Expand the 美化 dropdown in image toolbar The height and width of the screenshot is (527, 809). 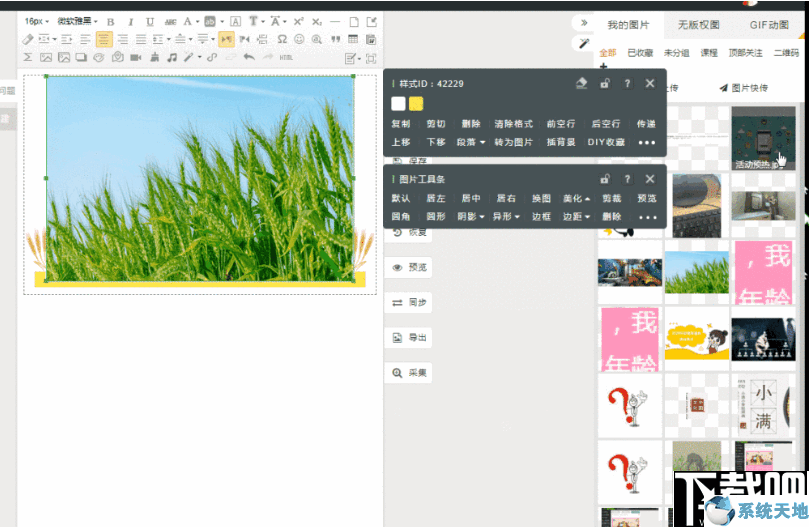pyautogui.click(x=576, y=198)
